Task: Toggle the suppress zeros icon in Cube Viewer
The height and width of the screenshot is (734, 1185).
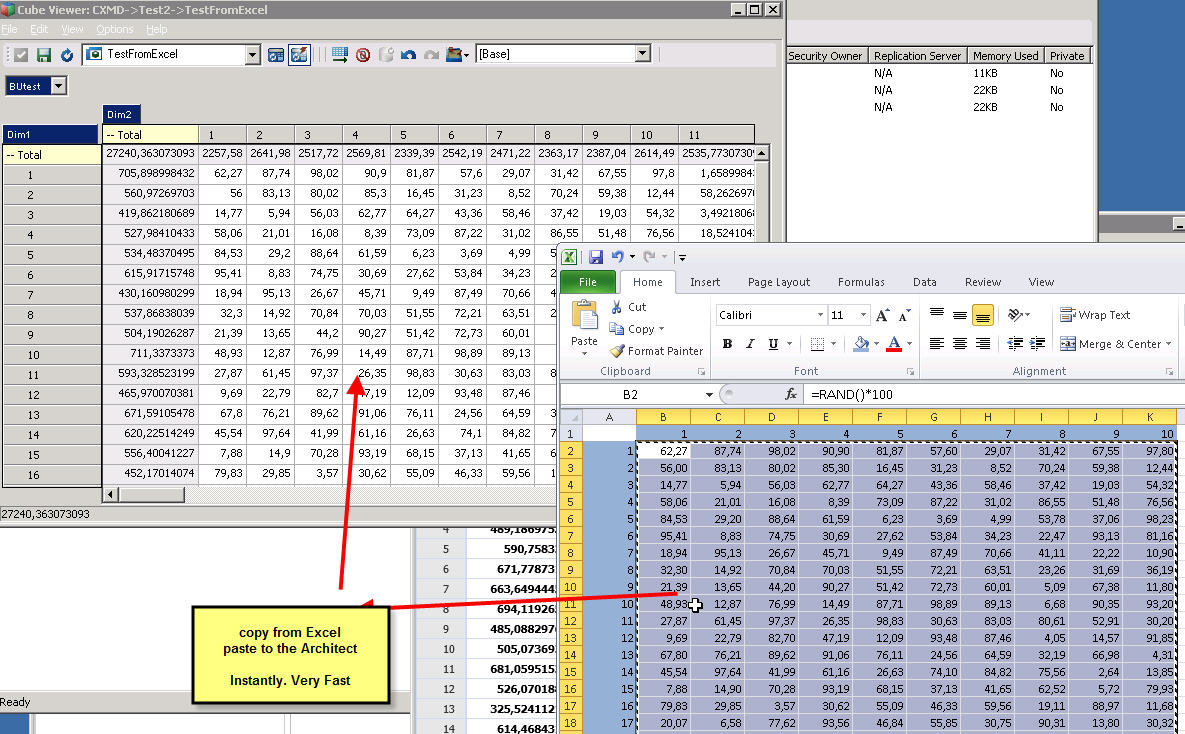Action: [299, 54]
